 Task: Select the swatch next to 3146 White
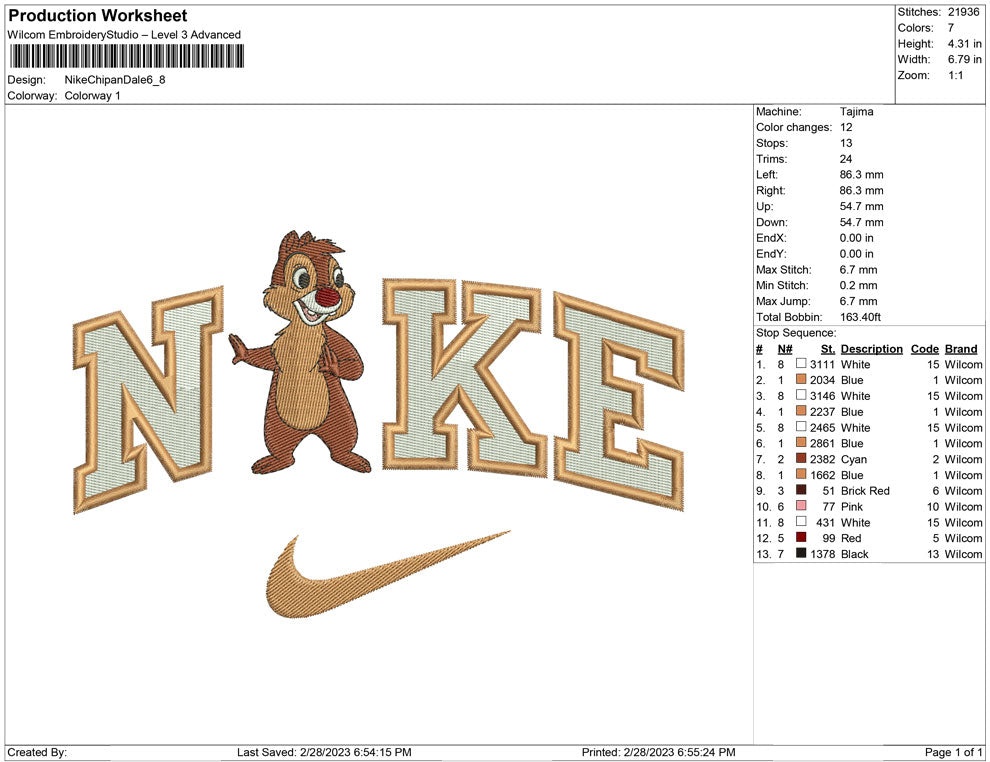click(x=801, y=395)
